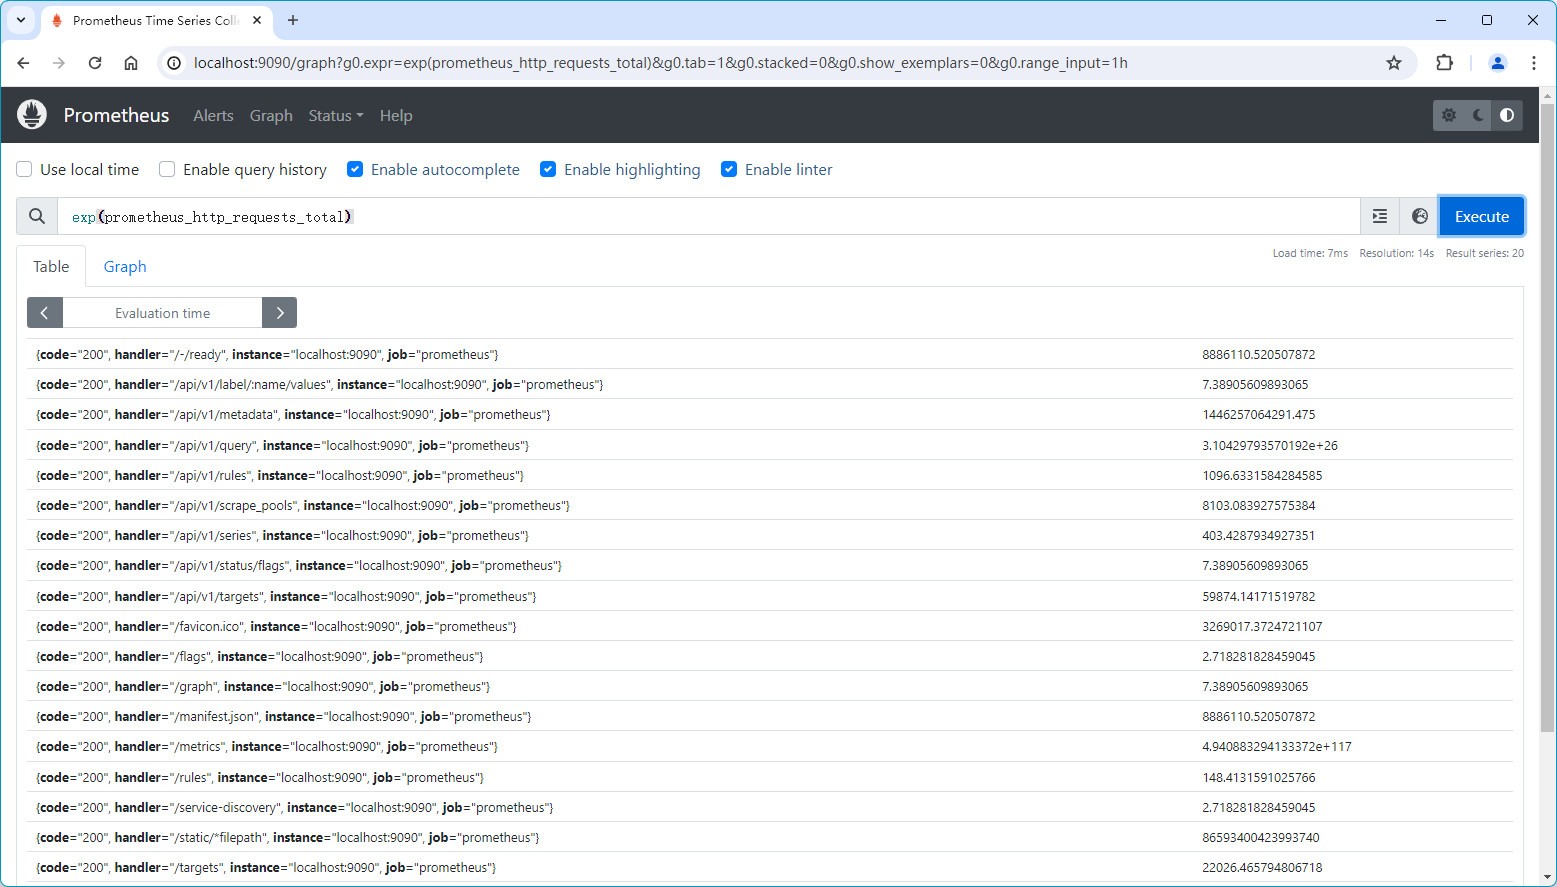Go to next evaluation time
The image size is (1557, 887).
[x=279, y=313]
